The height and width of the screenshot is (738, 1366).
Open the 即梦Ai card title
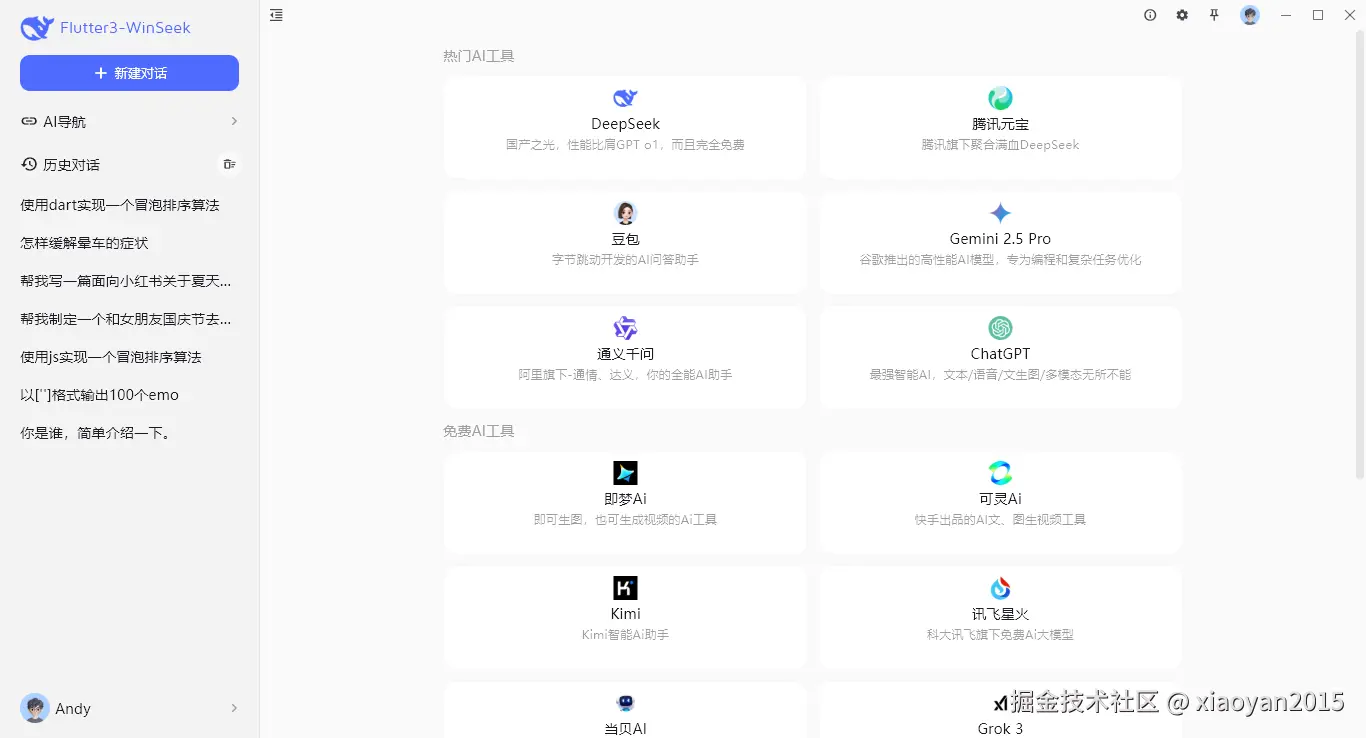625,499
